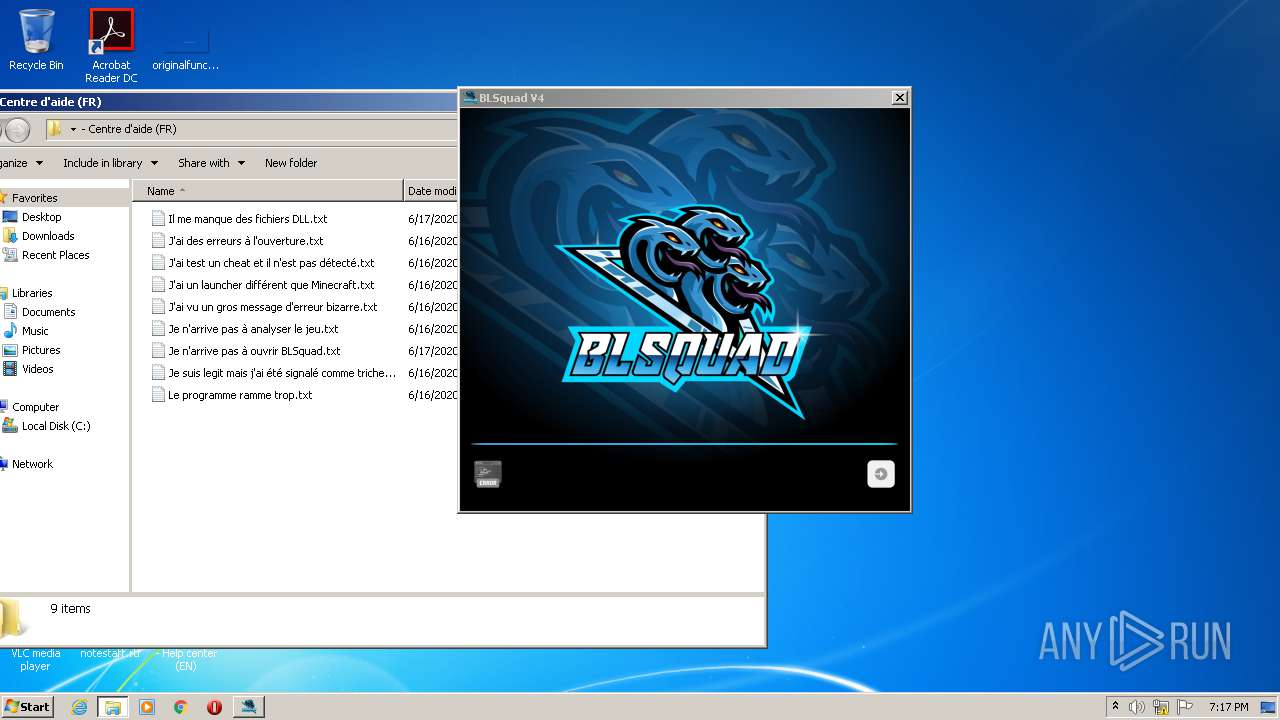Expand Favorites in the navigation pane
The image size is (1280, 720).
[34, 198]
